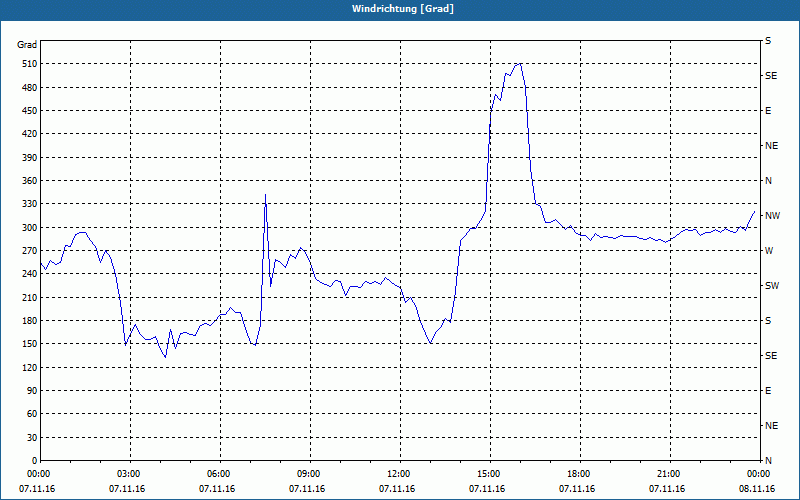Screen dimensions: 800x500
Task: Click the SW compass label
Action: [772, 286]
